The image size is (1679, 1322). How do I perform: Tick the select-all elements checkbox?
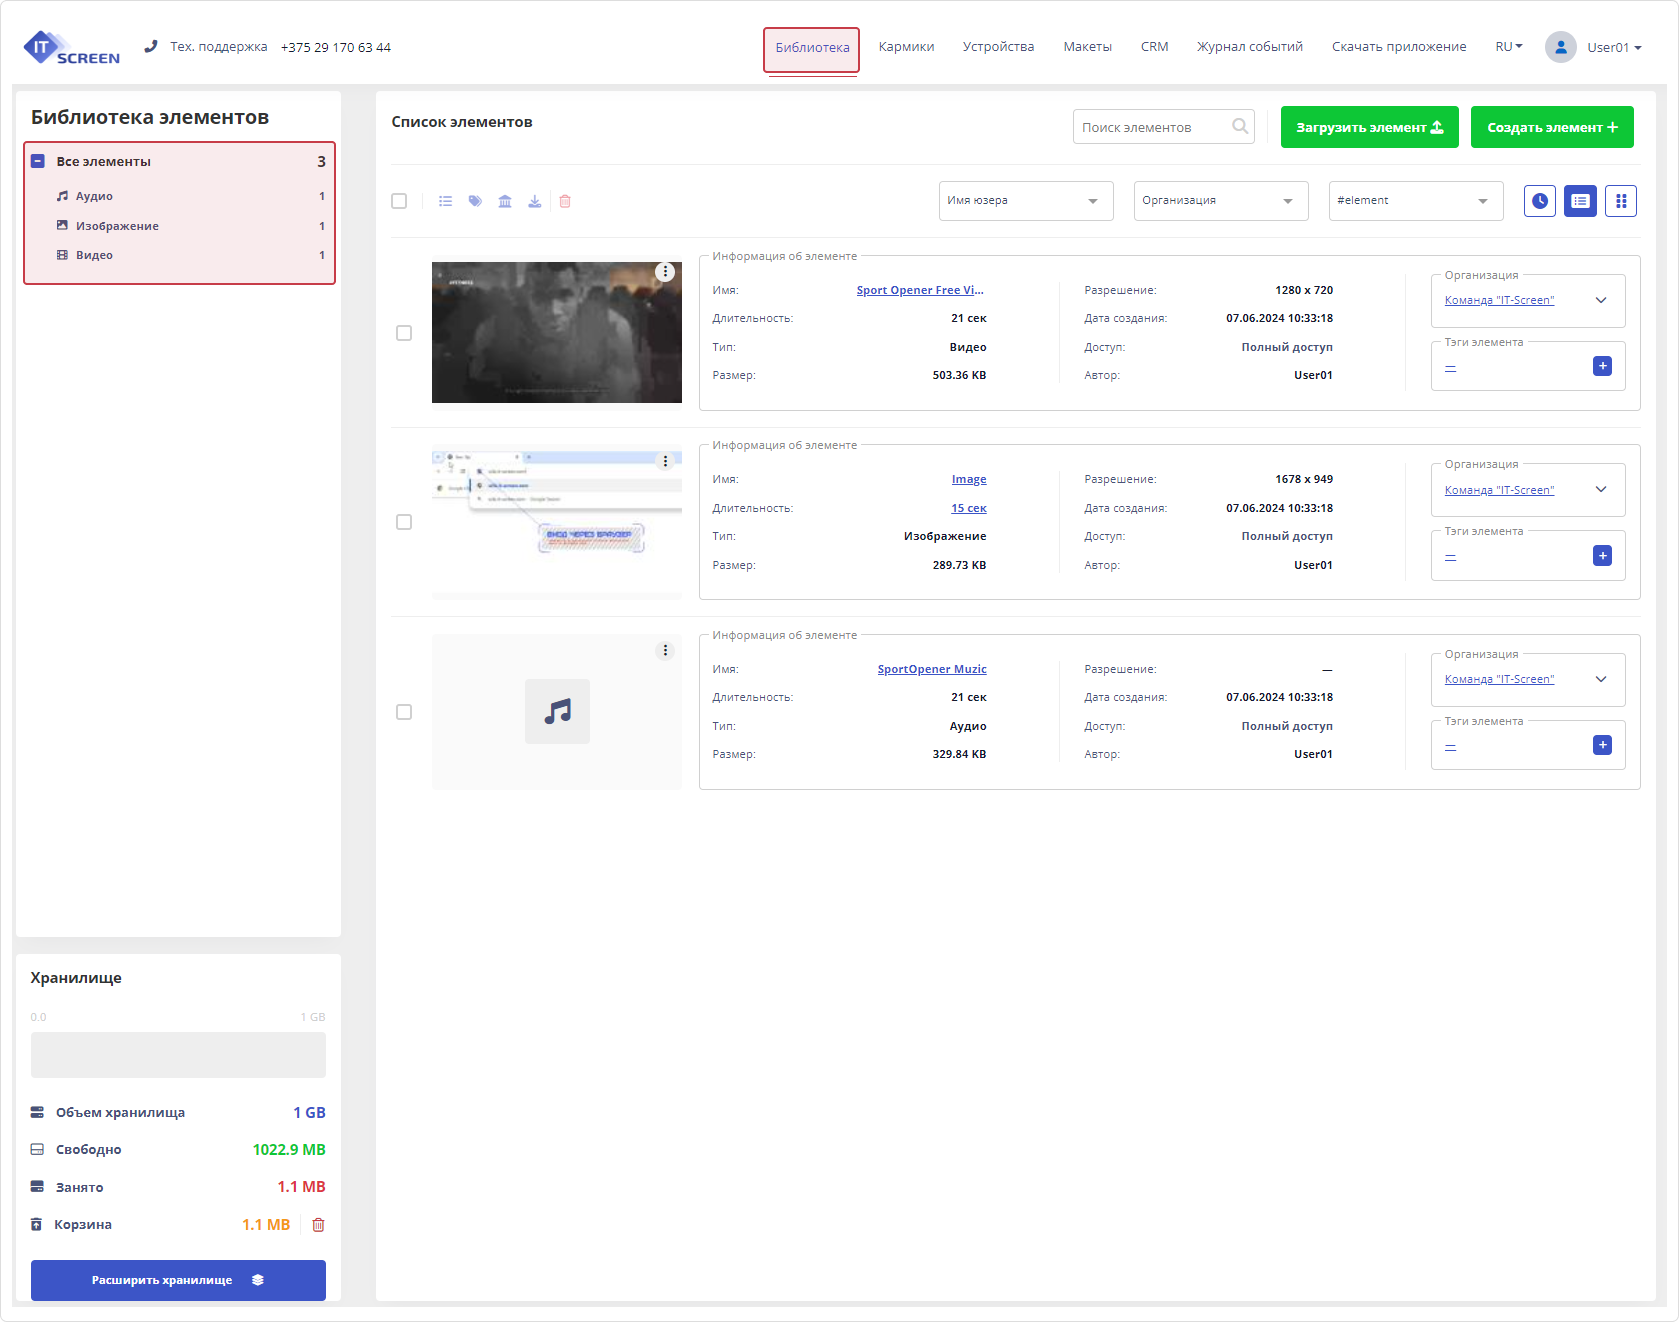pos(399,201)
